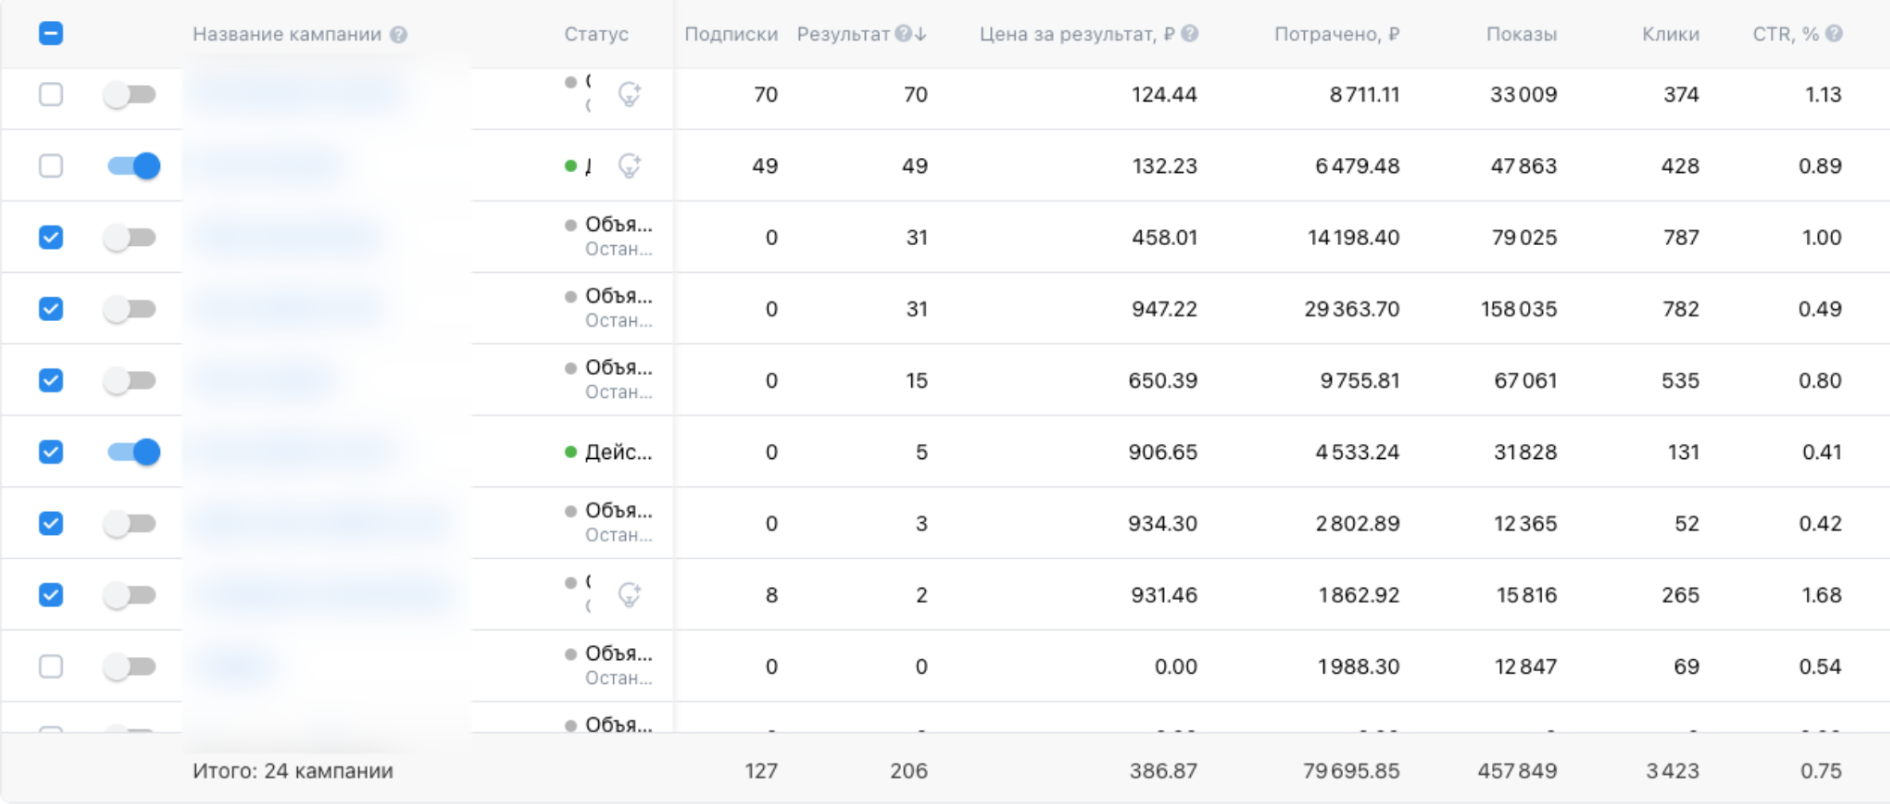Click the 47 863 impressions cell
This screenshot has width=1890, height=804.
pos(1523,166)
